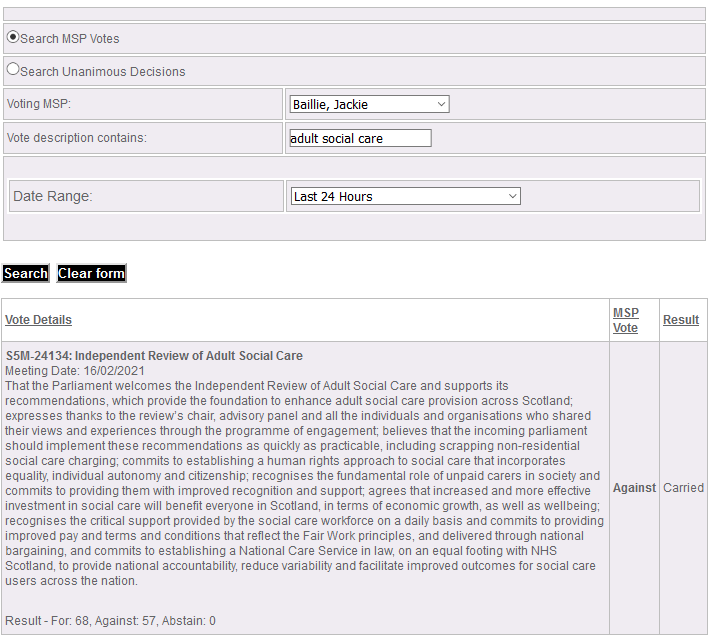
Task: Click the Voting MSP: label
Action: [x=39, y=104]
